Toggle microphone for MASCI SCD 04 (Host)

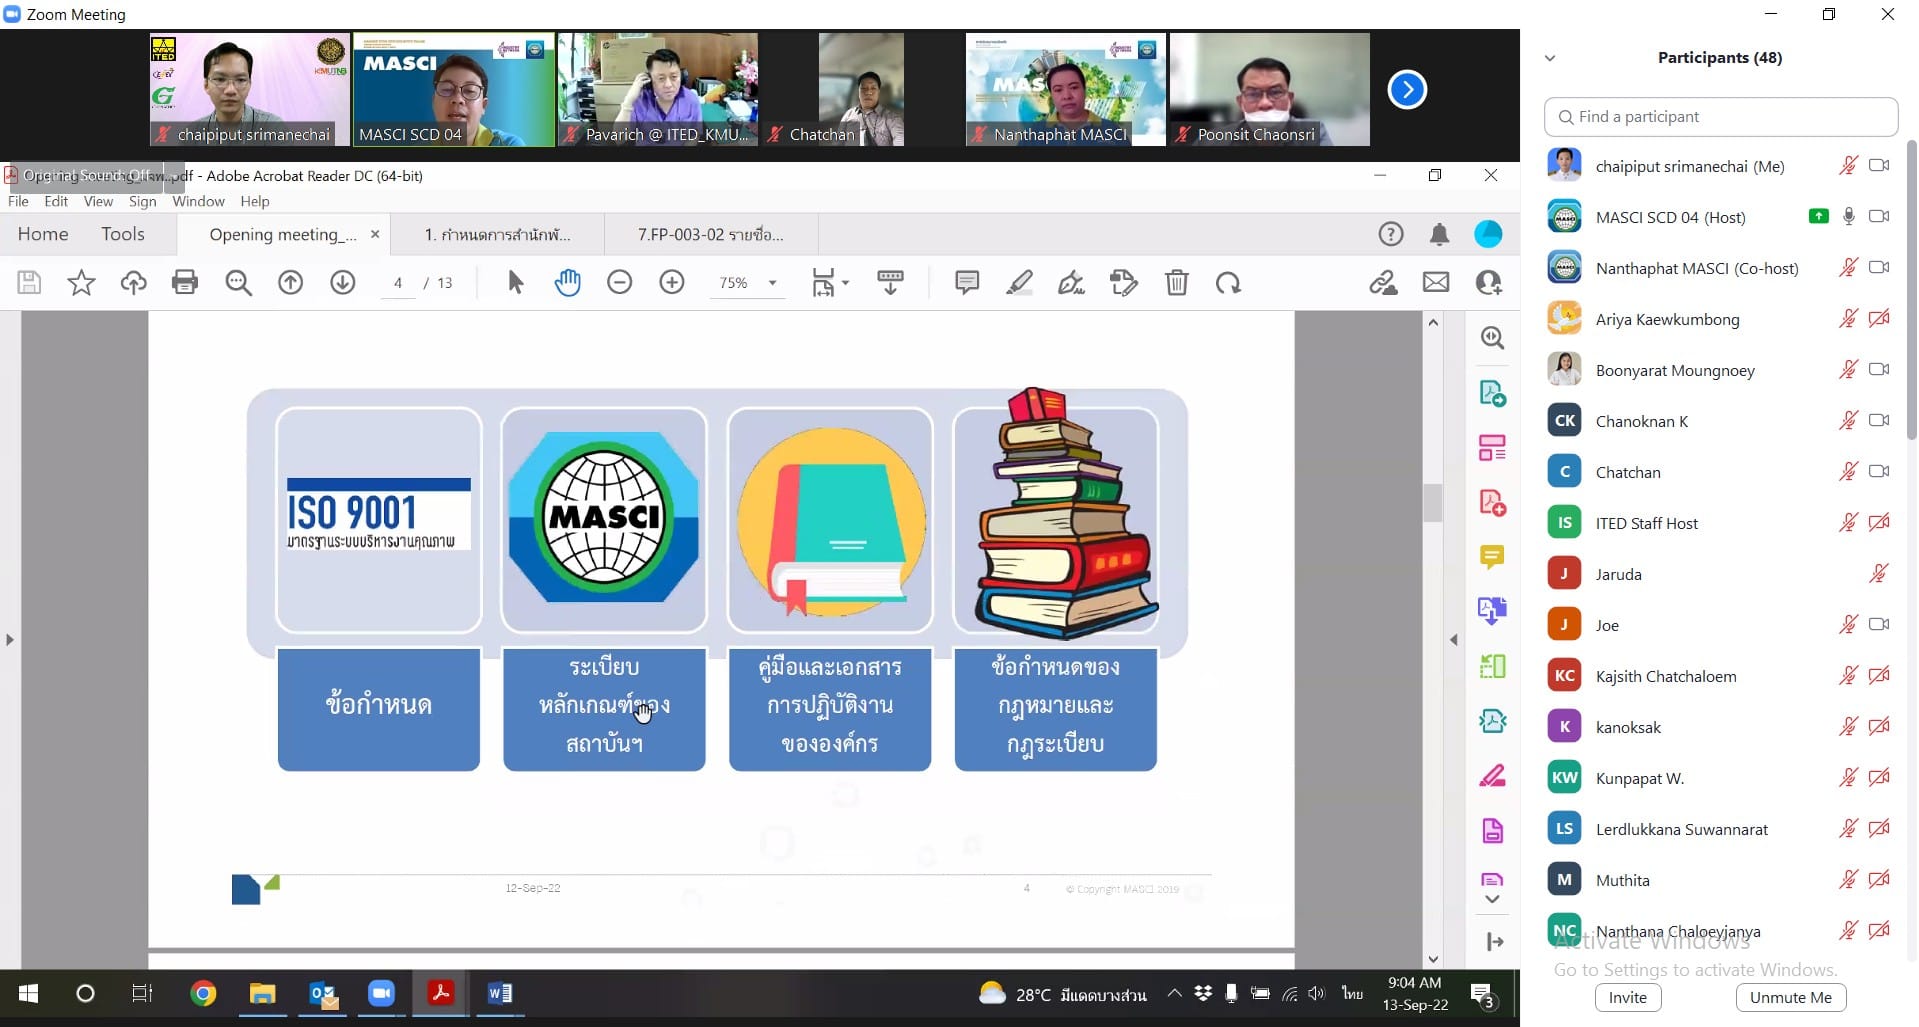[1848, 217]
